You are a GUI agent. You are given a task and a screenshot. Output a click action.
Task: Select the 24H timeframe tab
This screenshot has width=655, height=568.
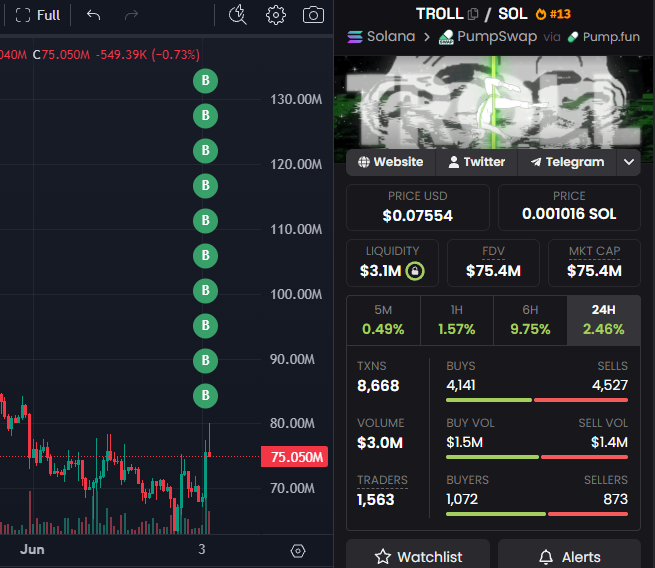[604, 320]
